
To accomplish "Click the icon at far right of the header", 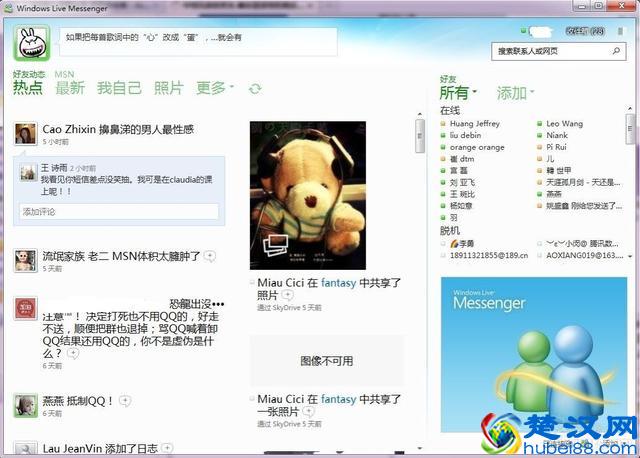I will [x=620, y=31].
